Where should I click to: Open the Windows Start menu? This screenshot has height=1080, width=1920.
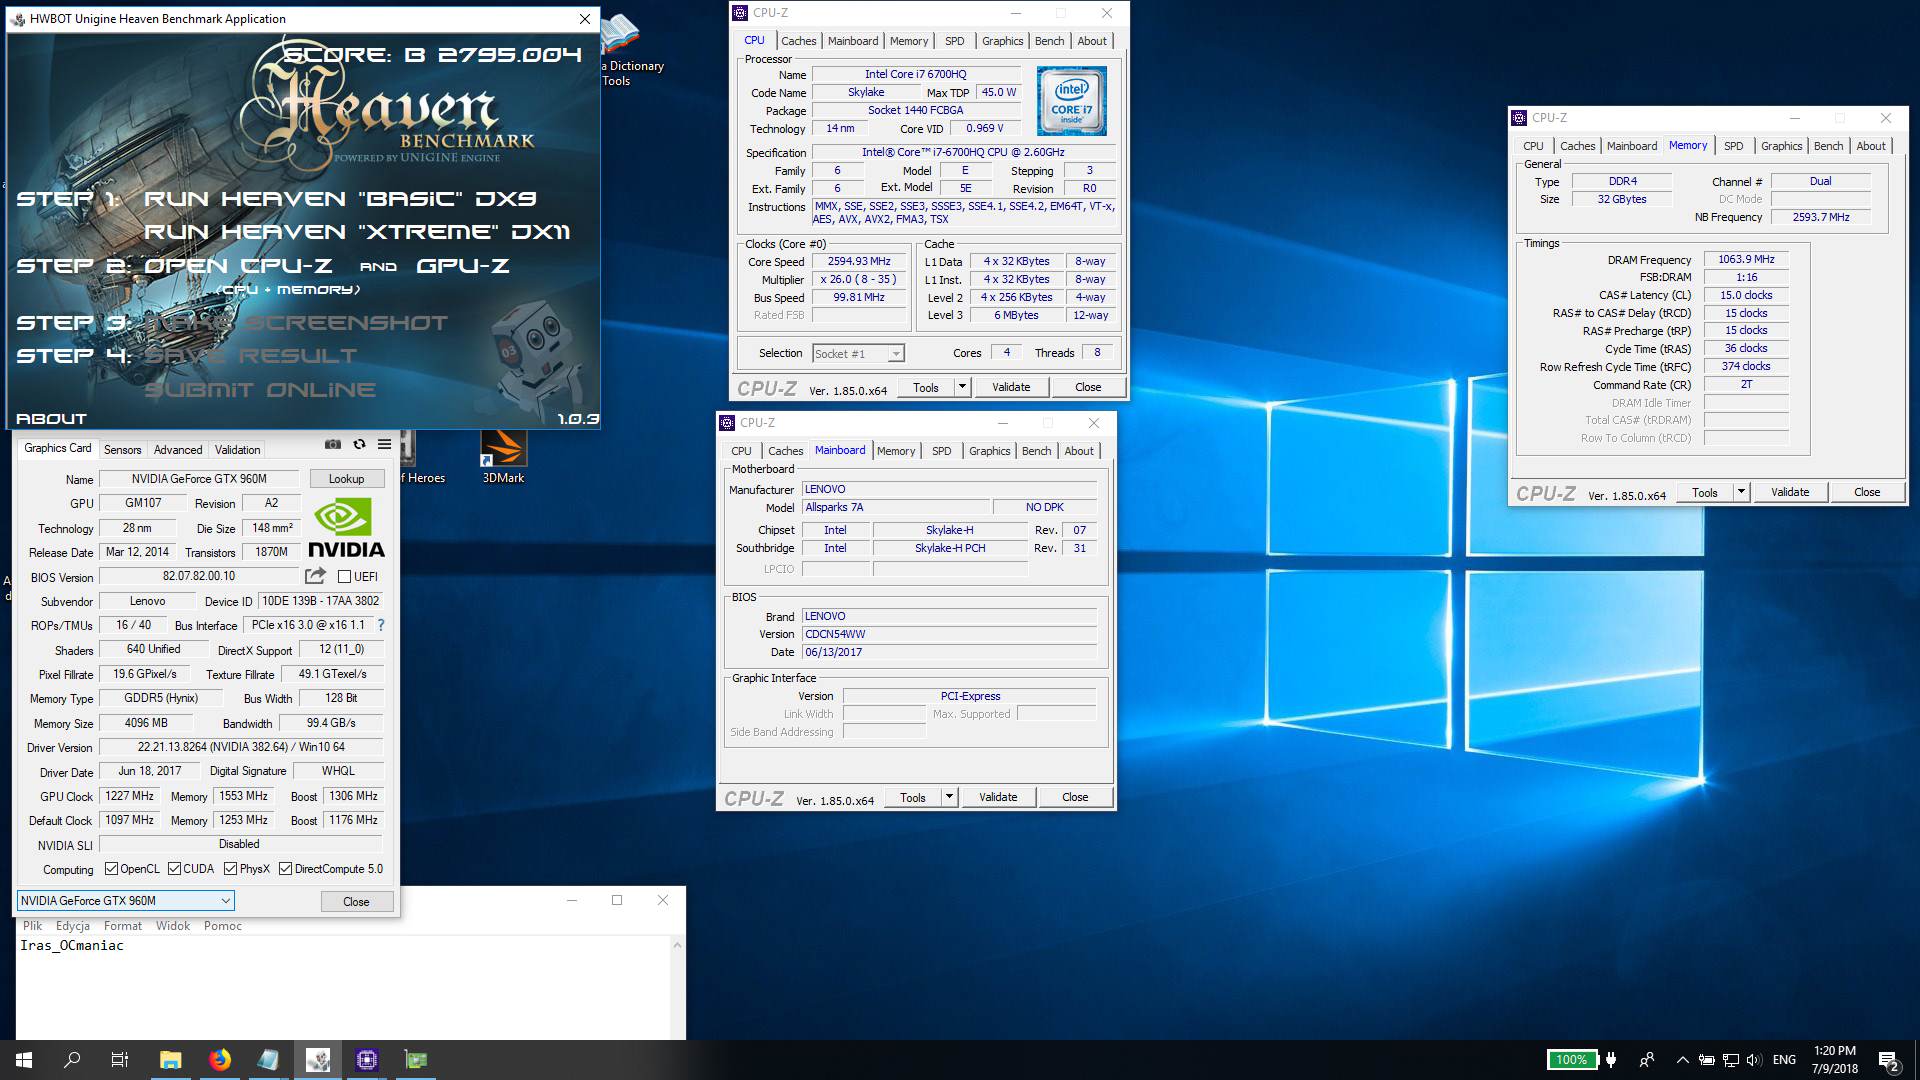tap(24, 1060)
